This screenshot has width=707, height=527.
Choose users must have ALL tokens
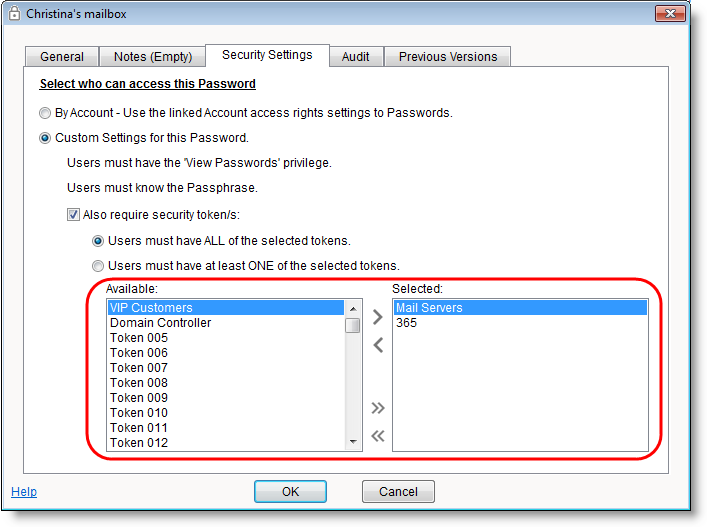(97, 241)
